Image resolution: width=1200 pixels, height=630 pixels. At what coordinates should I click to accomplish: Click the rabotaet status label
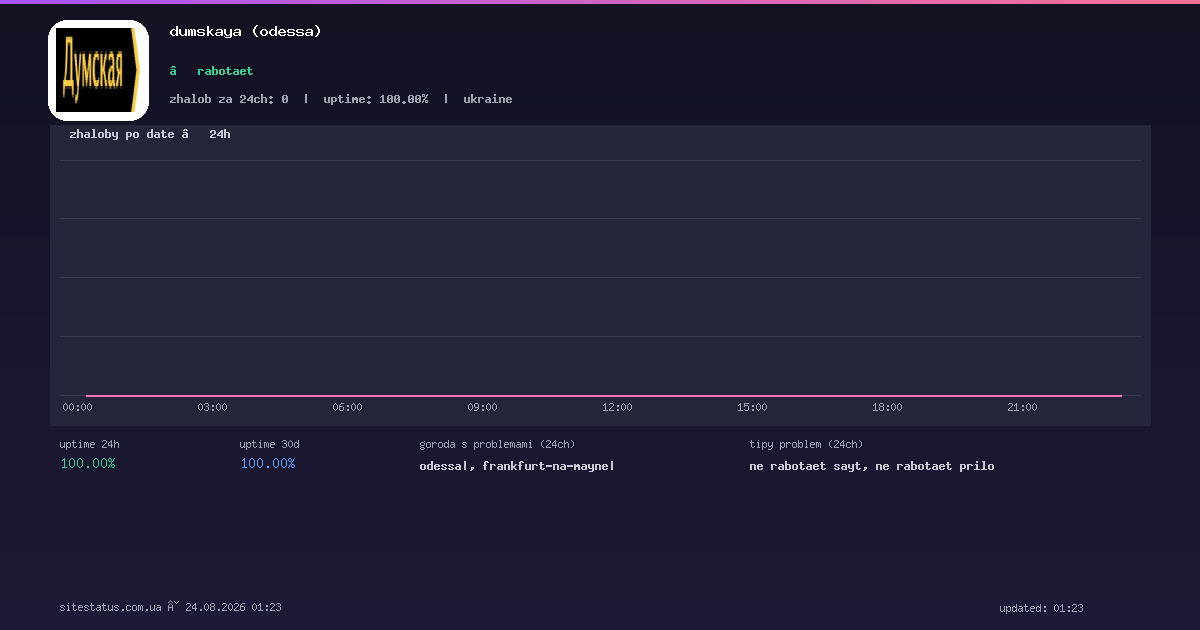coord(225,71)
